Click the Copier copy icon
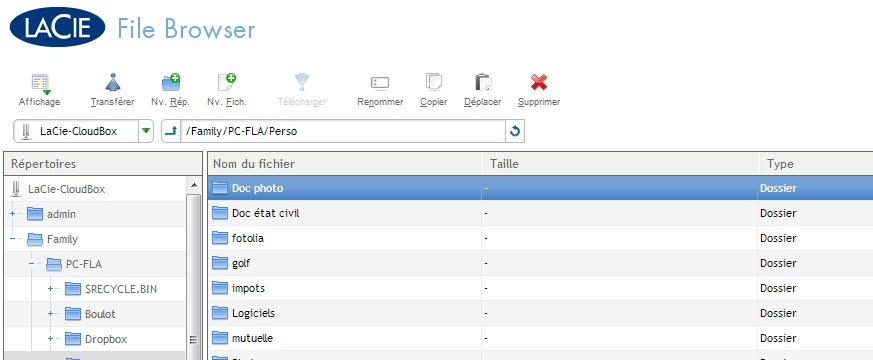Screen dimensions: 873x360 [x=434, y=82]
